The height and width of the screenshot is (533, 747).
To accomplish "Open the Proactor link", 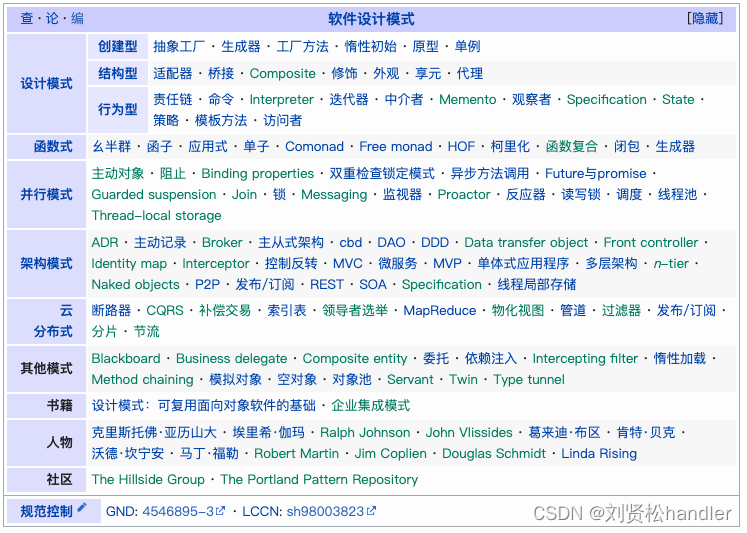I will [464, 195].
